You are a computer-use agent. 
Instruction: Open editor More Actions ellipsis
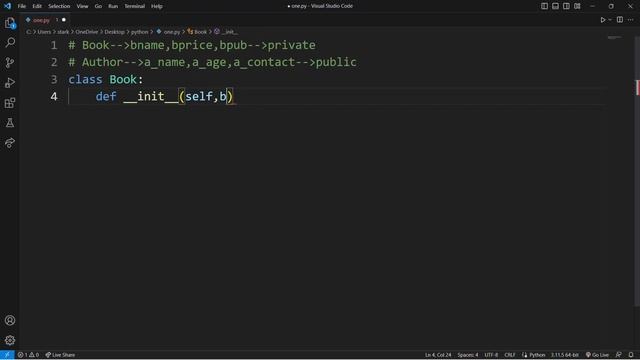click(x=631, y=20)
